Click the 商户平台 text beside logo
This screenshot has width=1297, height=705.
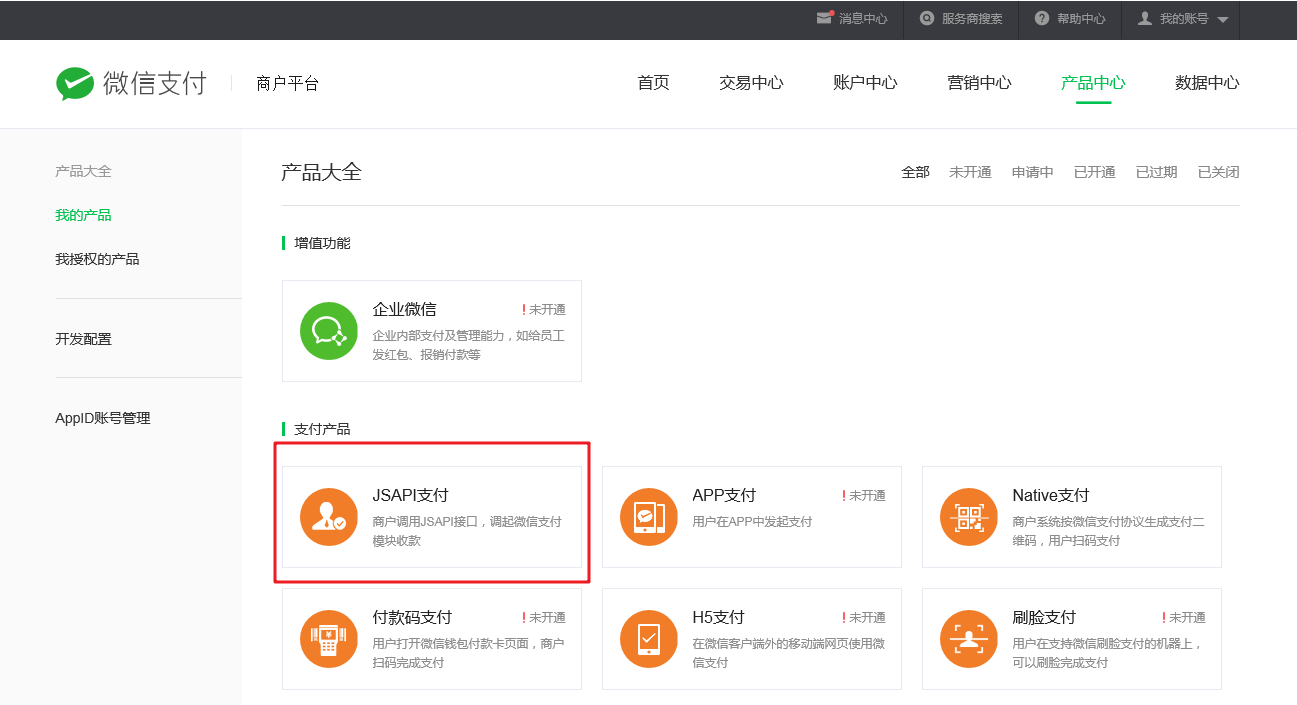(x=287, y=84)
